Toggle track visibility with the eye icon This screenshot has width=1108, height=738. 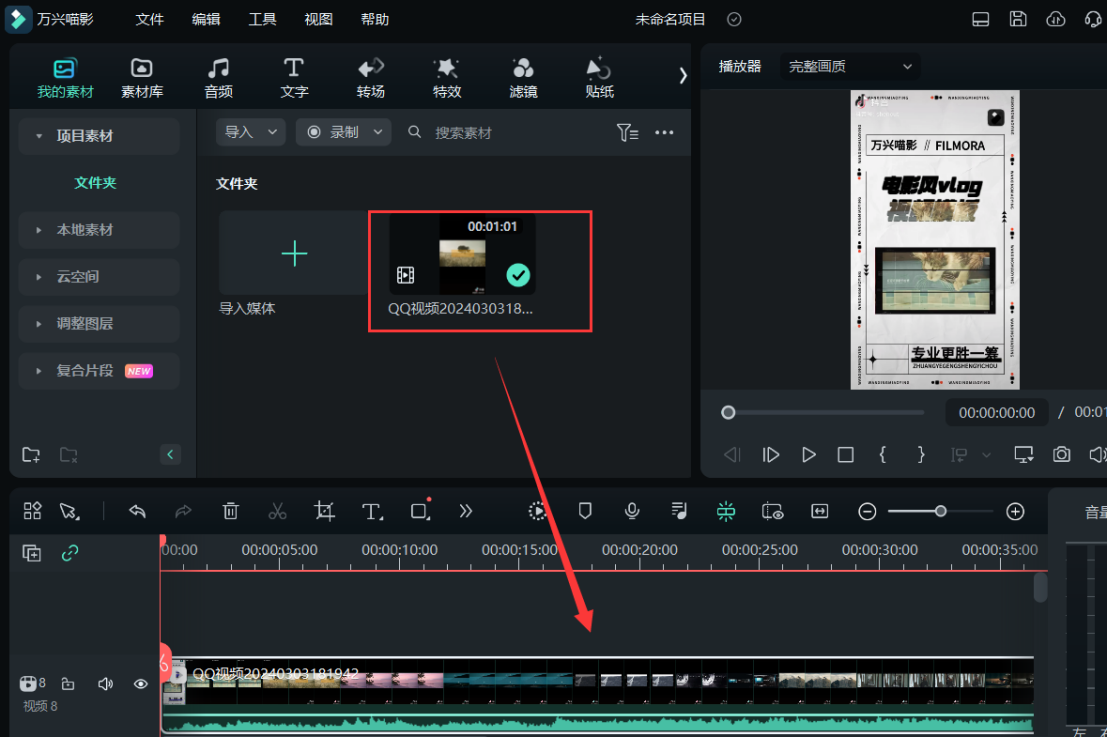point(140,683)
